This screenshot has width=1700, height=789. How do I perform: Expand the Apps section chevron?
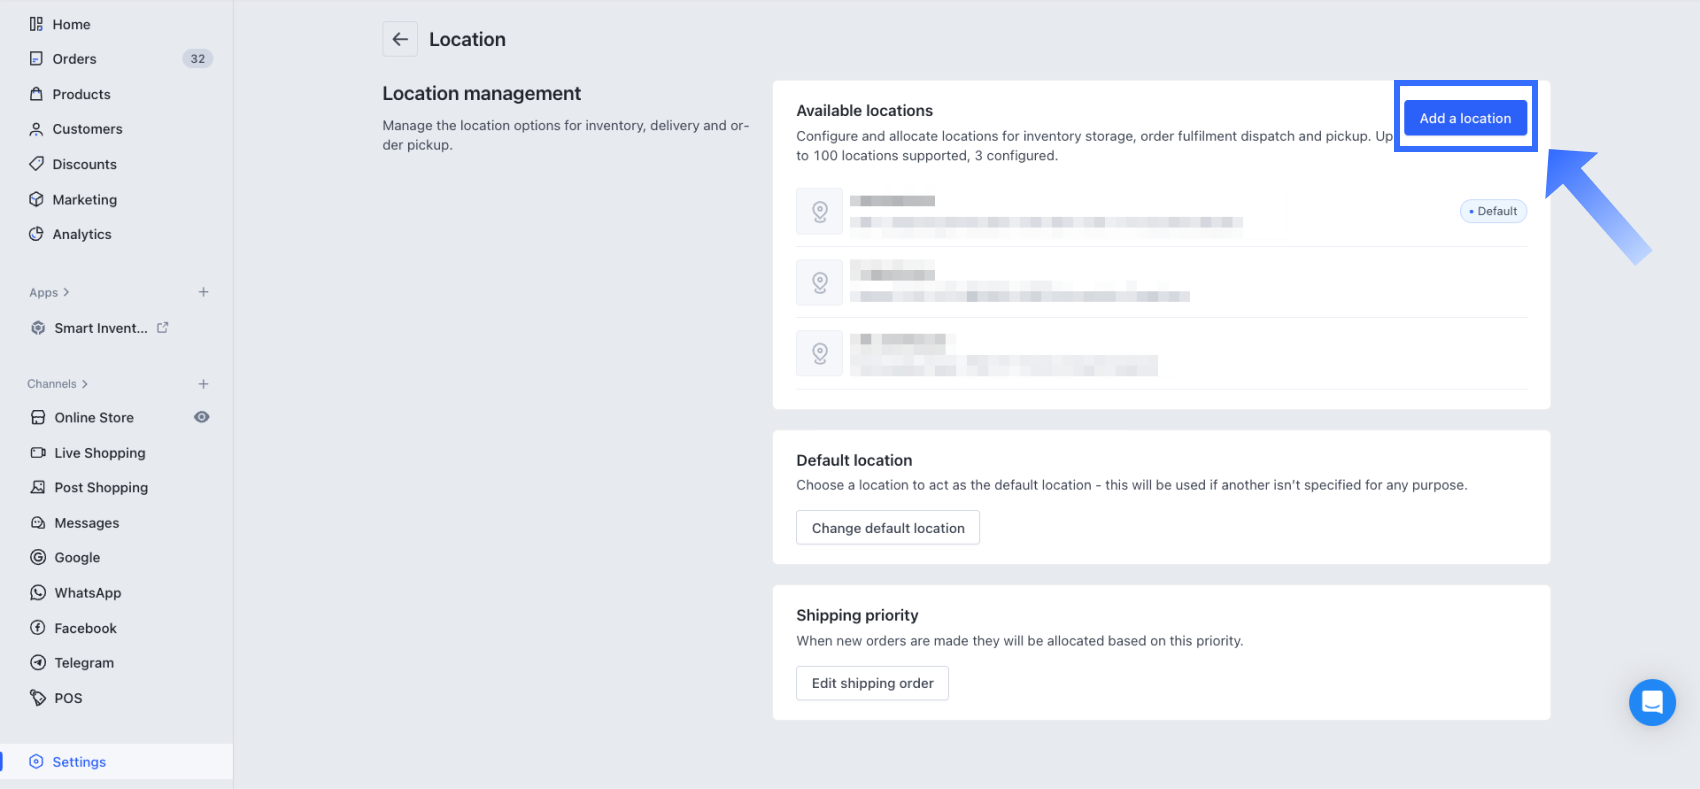click(66, 293)
